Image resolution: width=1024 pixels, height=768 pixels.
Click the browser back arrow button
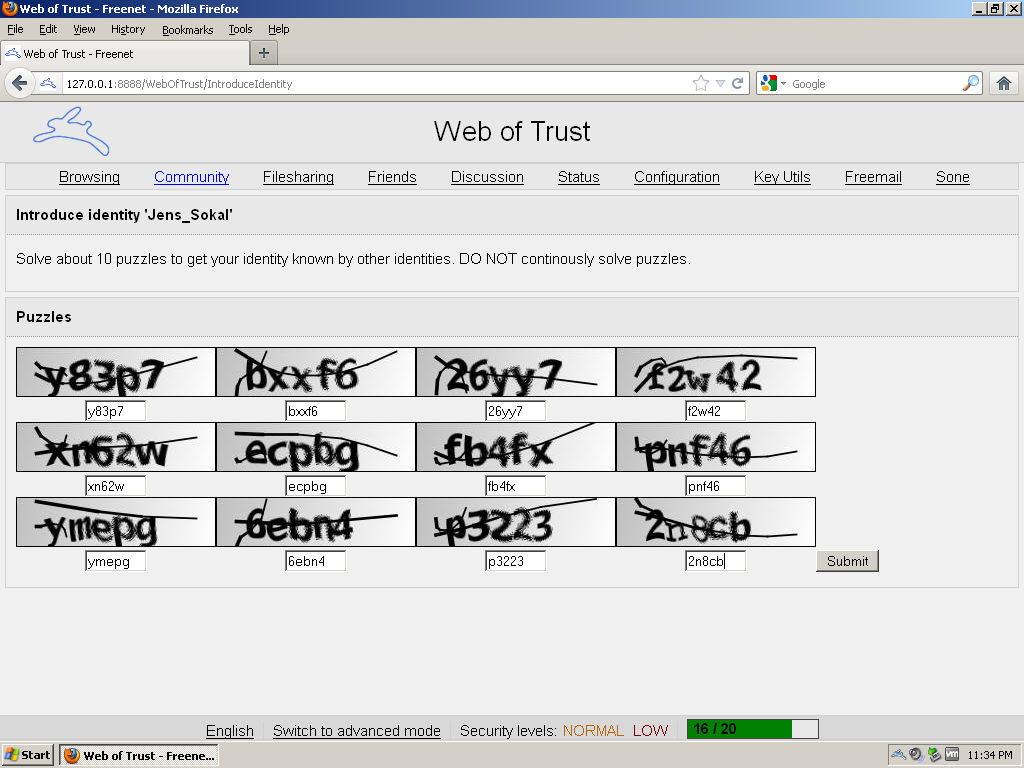tap(20, 84)
